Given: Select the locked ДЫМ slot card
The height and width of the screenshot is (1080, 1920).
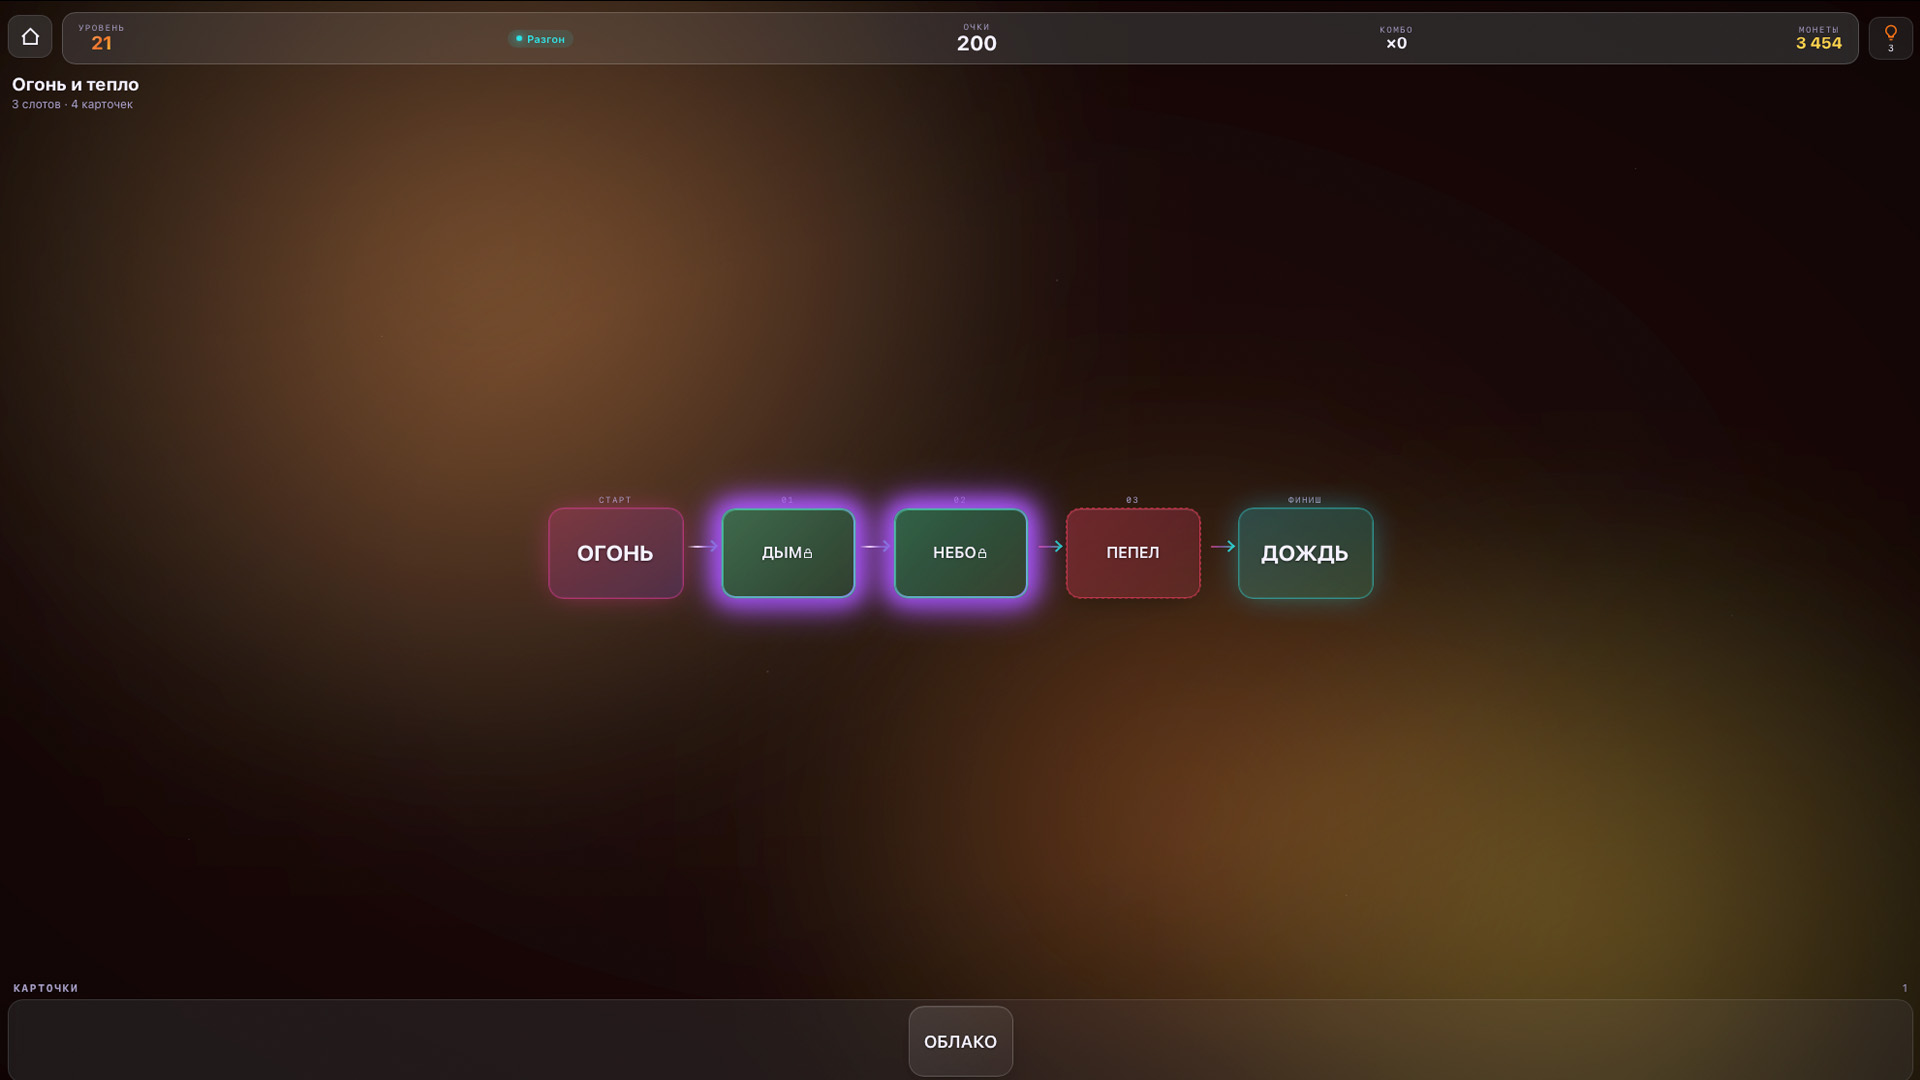Looking at the screenshot, I should (788, 553).
